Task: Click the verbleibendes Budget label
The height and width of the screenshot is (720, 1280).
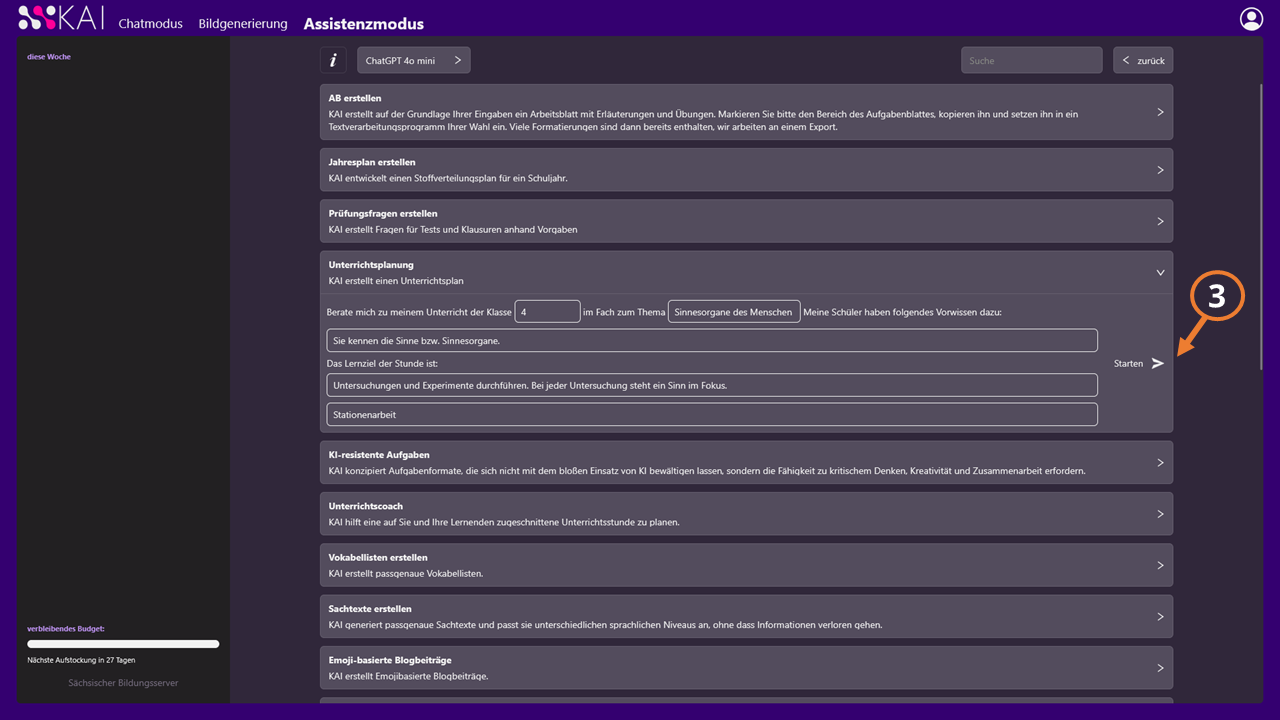Action: coord(66,629)
